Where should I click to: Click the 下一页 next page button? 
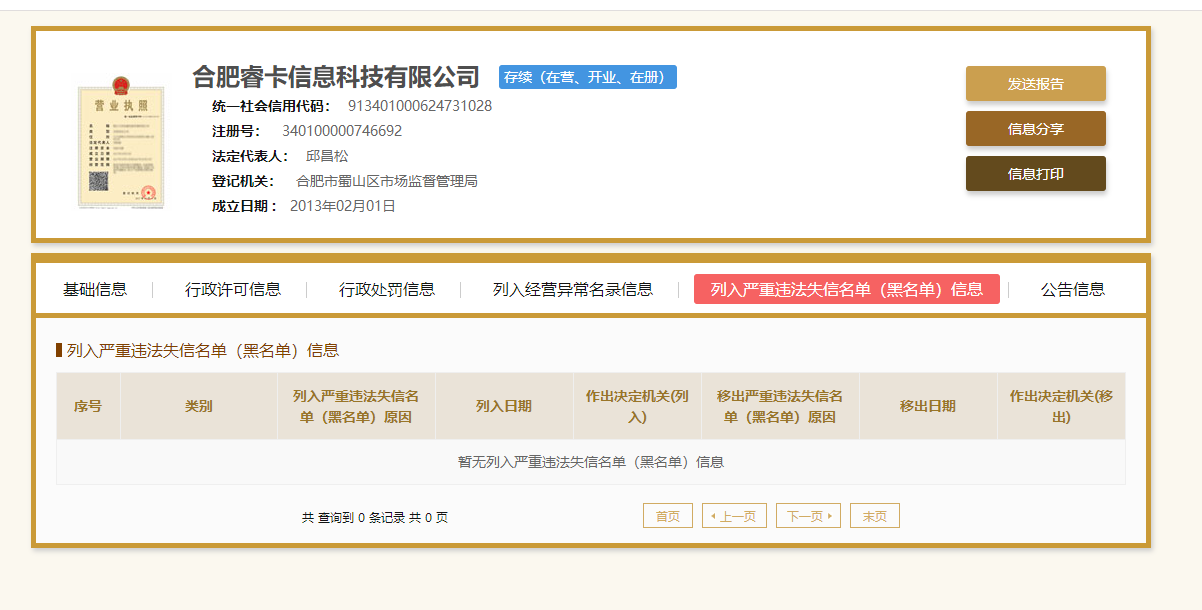pyautogui.click(x=808, y=516)
